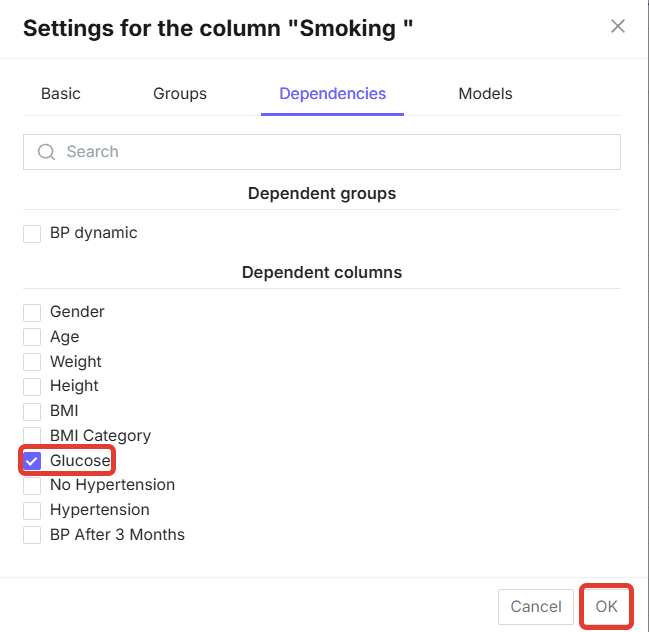Screen dimensions: 649x632
Task: Open the Groups tab
Action: [x=180, y=94]
